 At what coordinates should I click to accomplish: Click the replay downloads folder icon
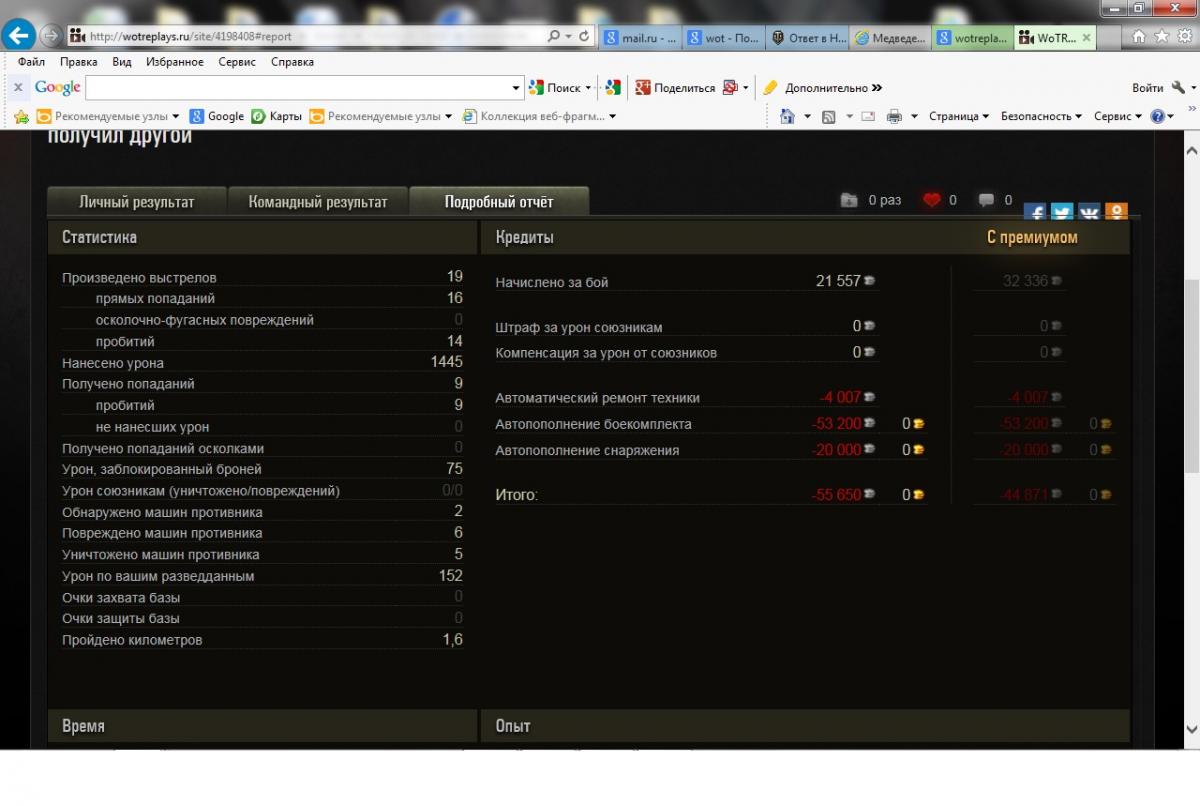point(849,200)
